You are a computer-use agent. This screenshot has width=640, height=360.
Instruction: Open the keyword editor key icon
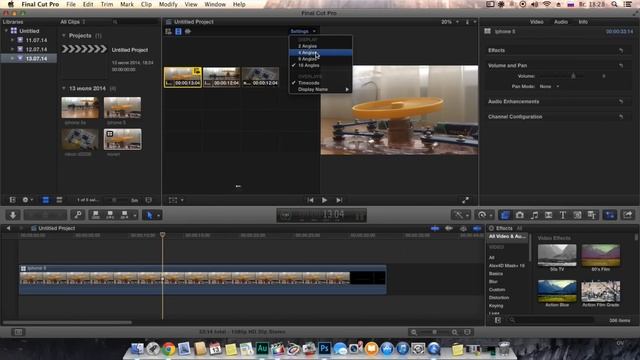[78, 215]
